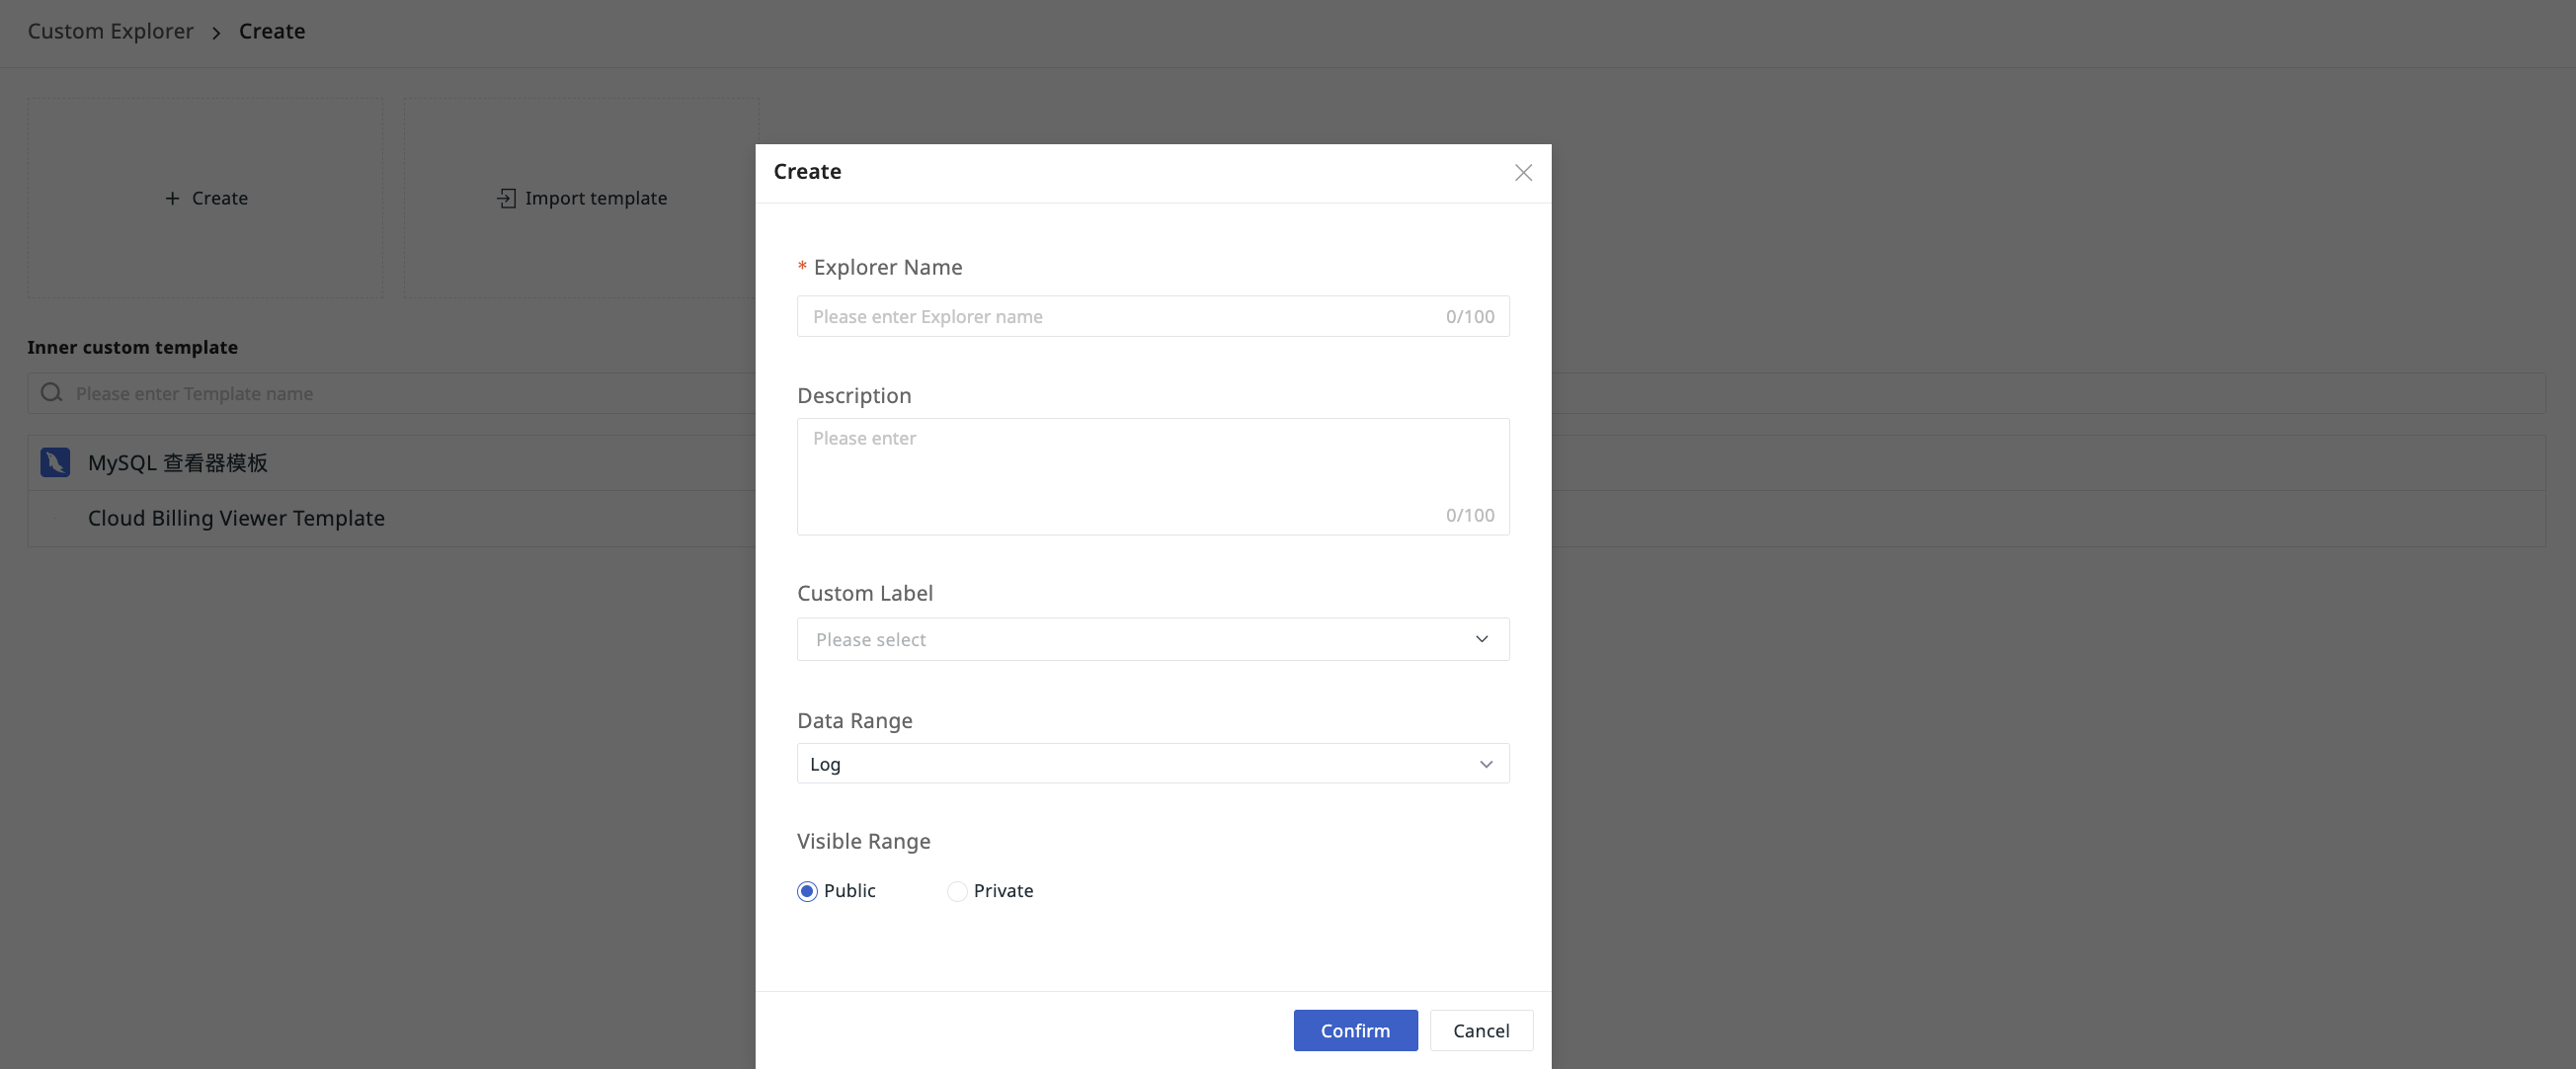Click the Import template arrow icon

[x=506, y=198]
